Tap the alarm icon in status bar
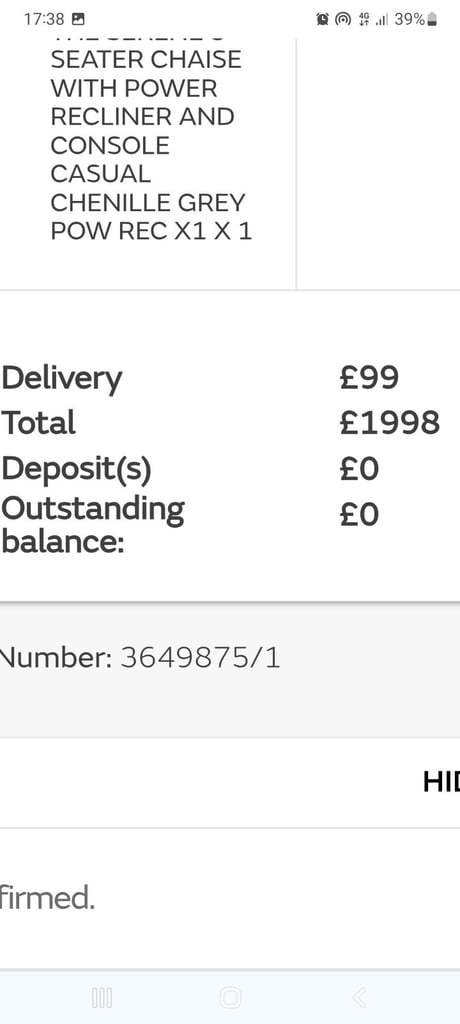 [323, 20]
